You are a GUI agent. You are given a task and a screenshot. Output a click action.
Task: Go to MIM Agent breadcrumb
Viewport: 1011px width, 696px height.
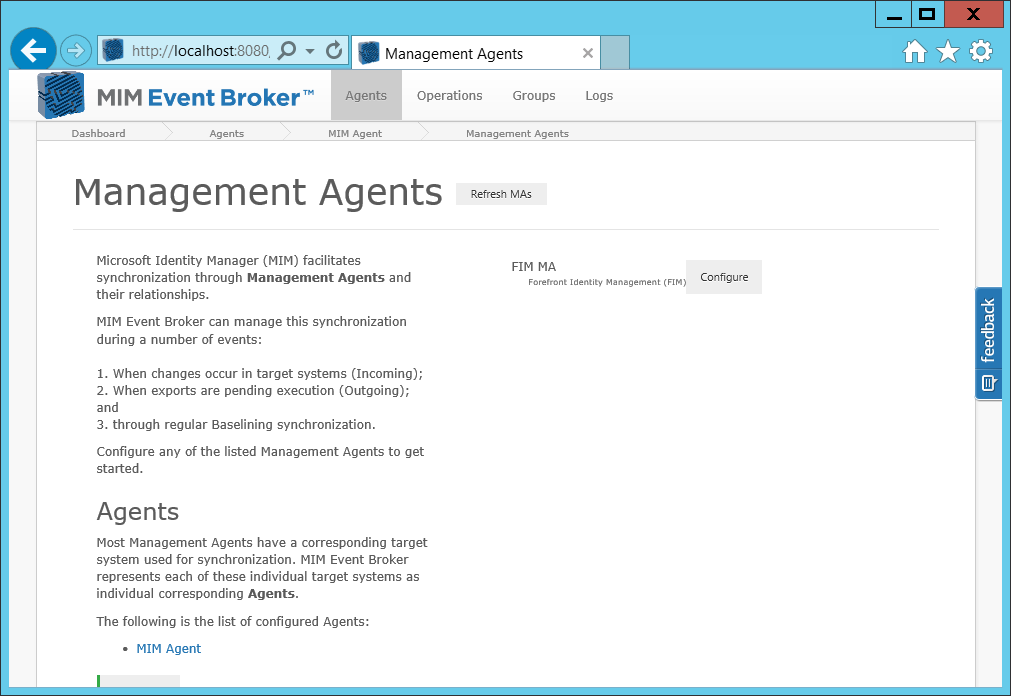tap(355, 134)
